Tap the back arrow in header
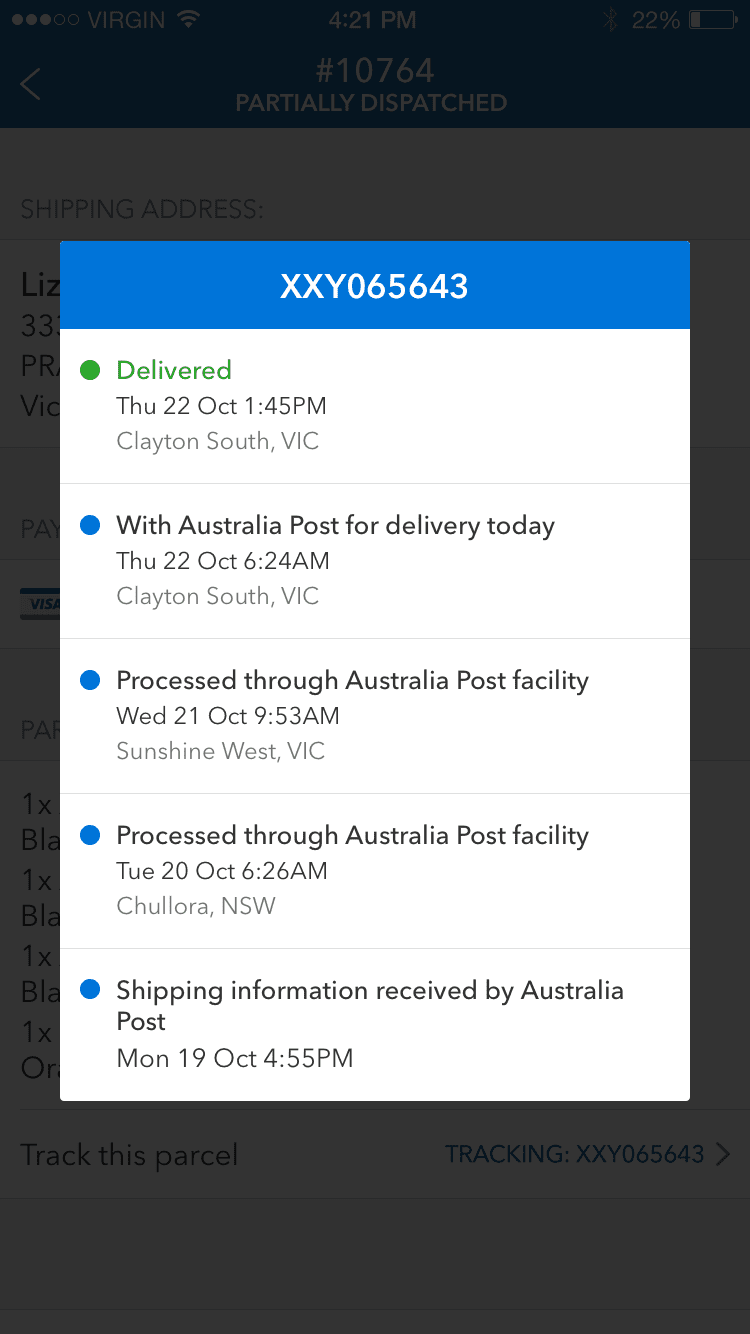 [x=31, y=84]
